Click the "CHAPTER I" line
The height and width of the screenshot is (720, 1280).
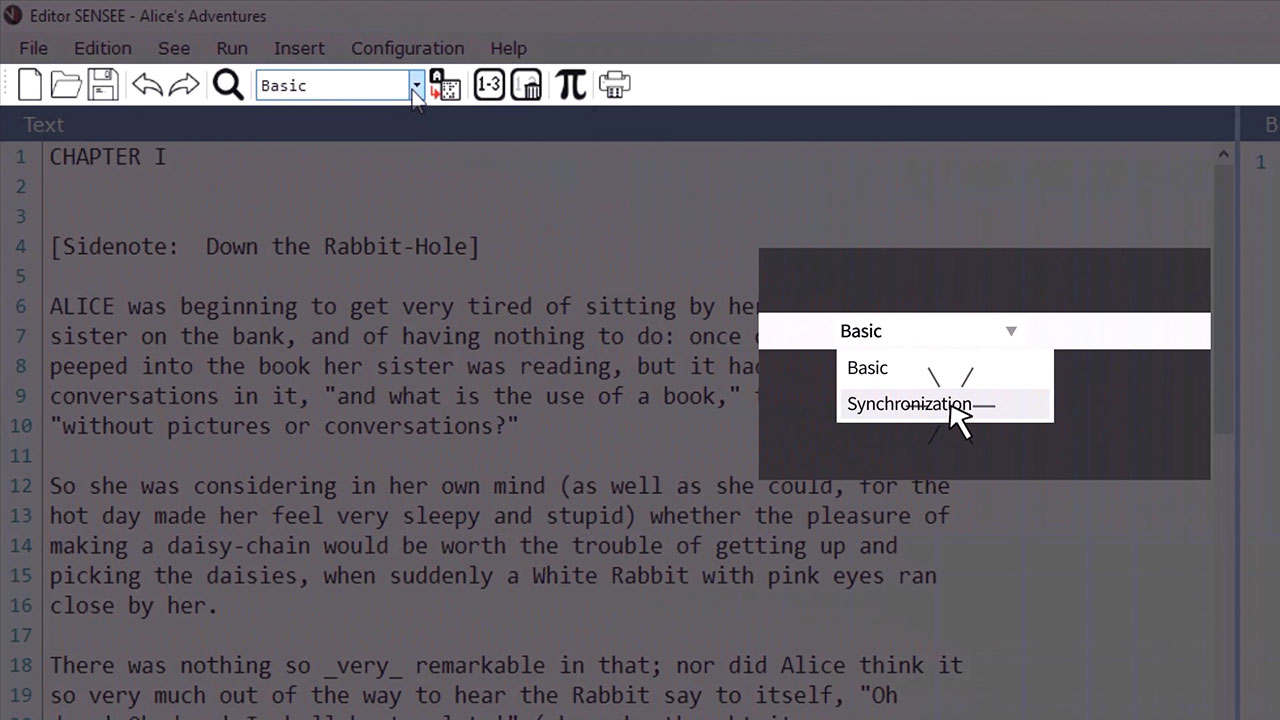click(108, 157)
